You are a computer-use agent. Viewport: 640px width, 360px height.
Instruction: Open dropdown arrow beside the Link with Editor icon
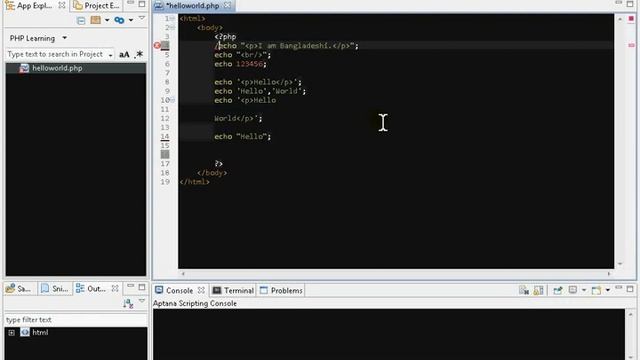click(131, 20)
